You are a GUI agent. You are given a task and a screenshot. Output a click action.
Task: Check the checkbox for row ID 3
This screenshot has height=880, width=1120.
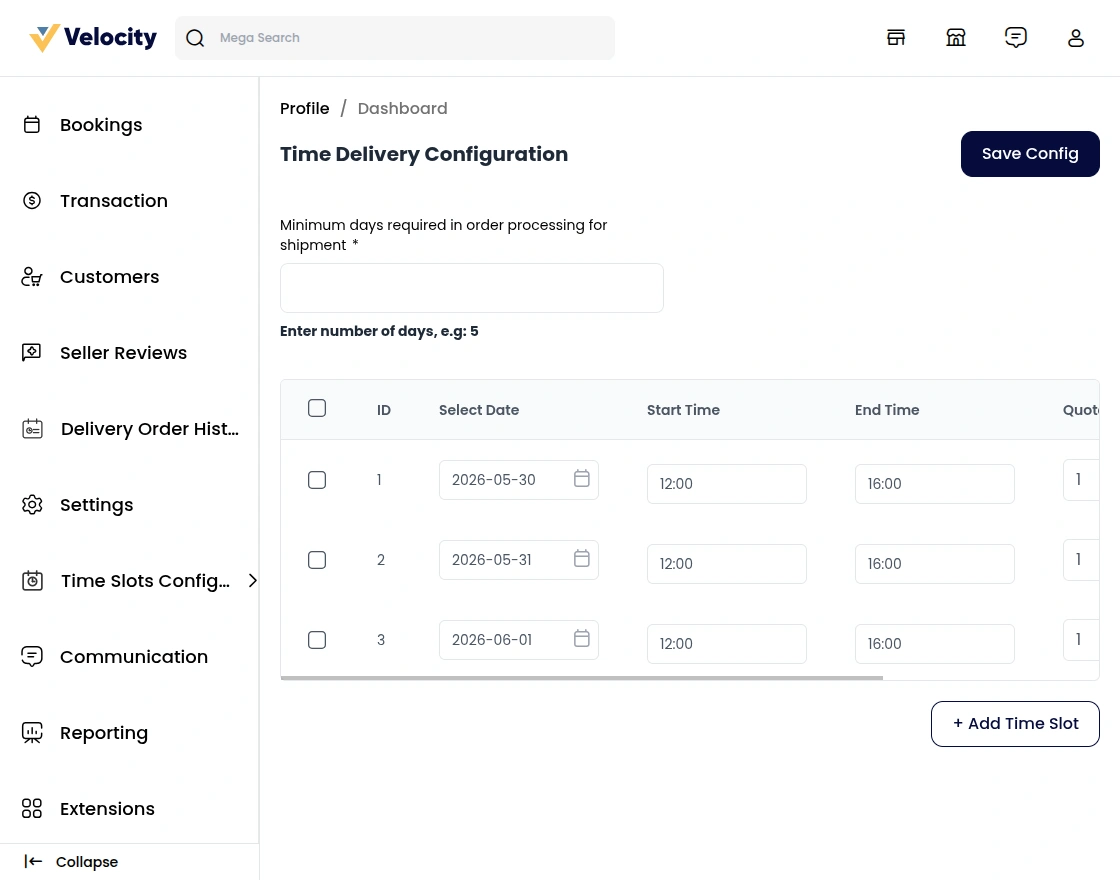[317, 640]
